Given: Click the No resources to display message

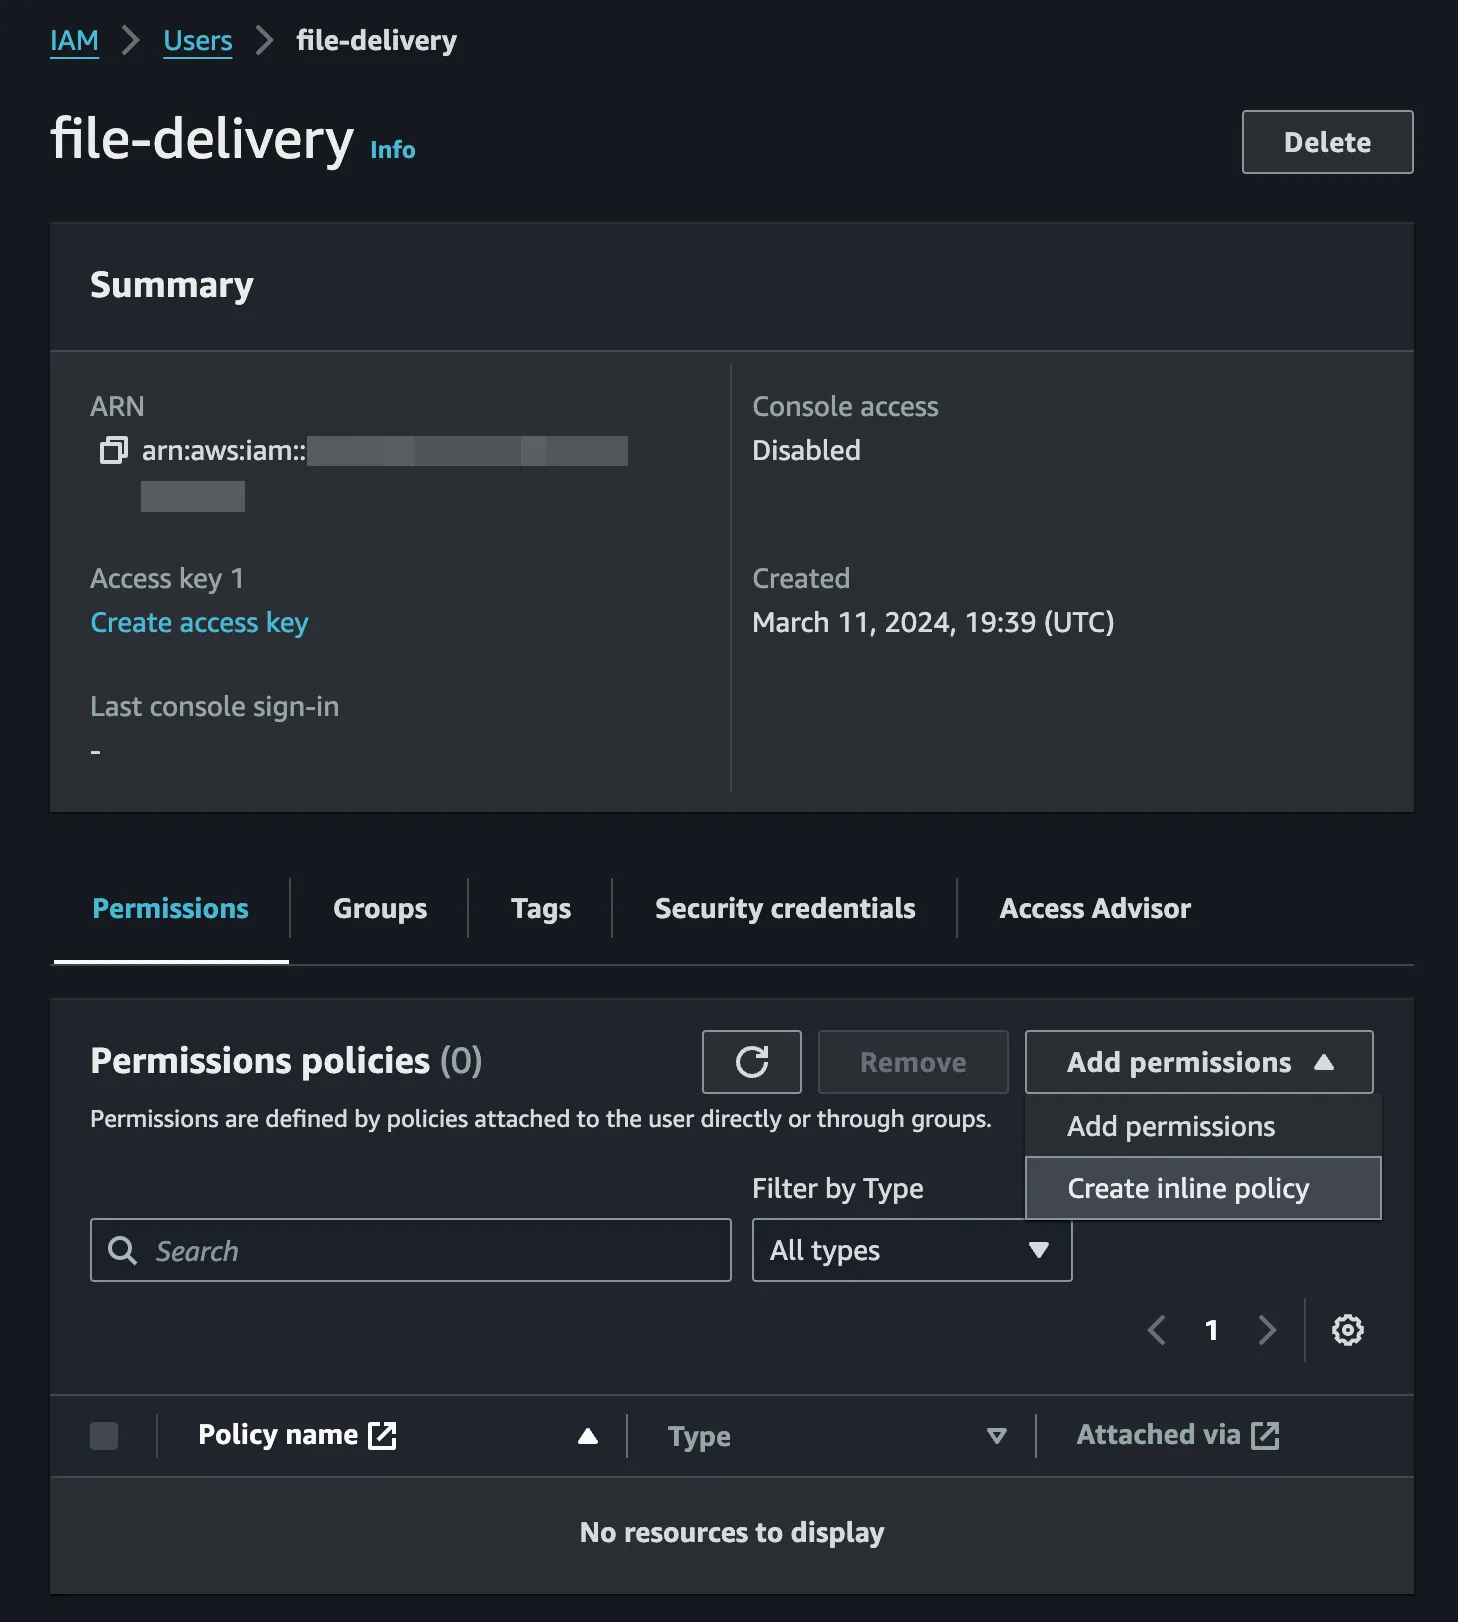Looking at the screenshot, I should pyautogui.click(x=732, y=1532).
